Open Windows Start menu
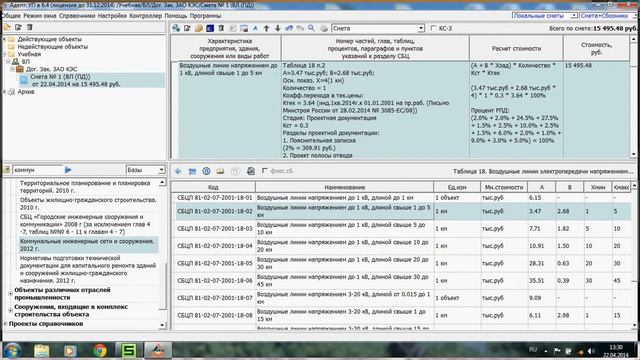The image size is (640, 360). click(12, 351)
